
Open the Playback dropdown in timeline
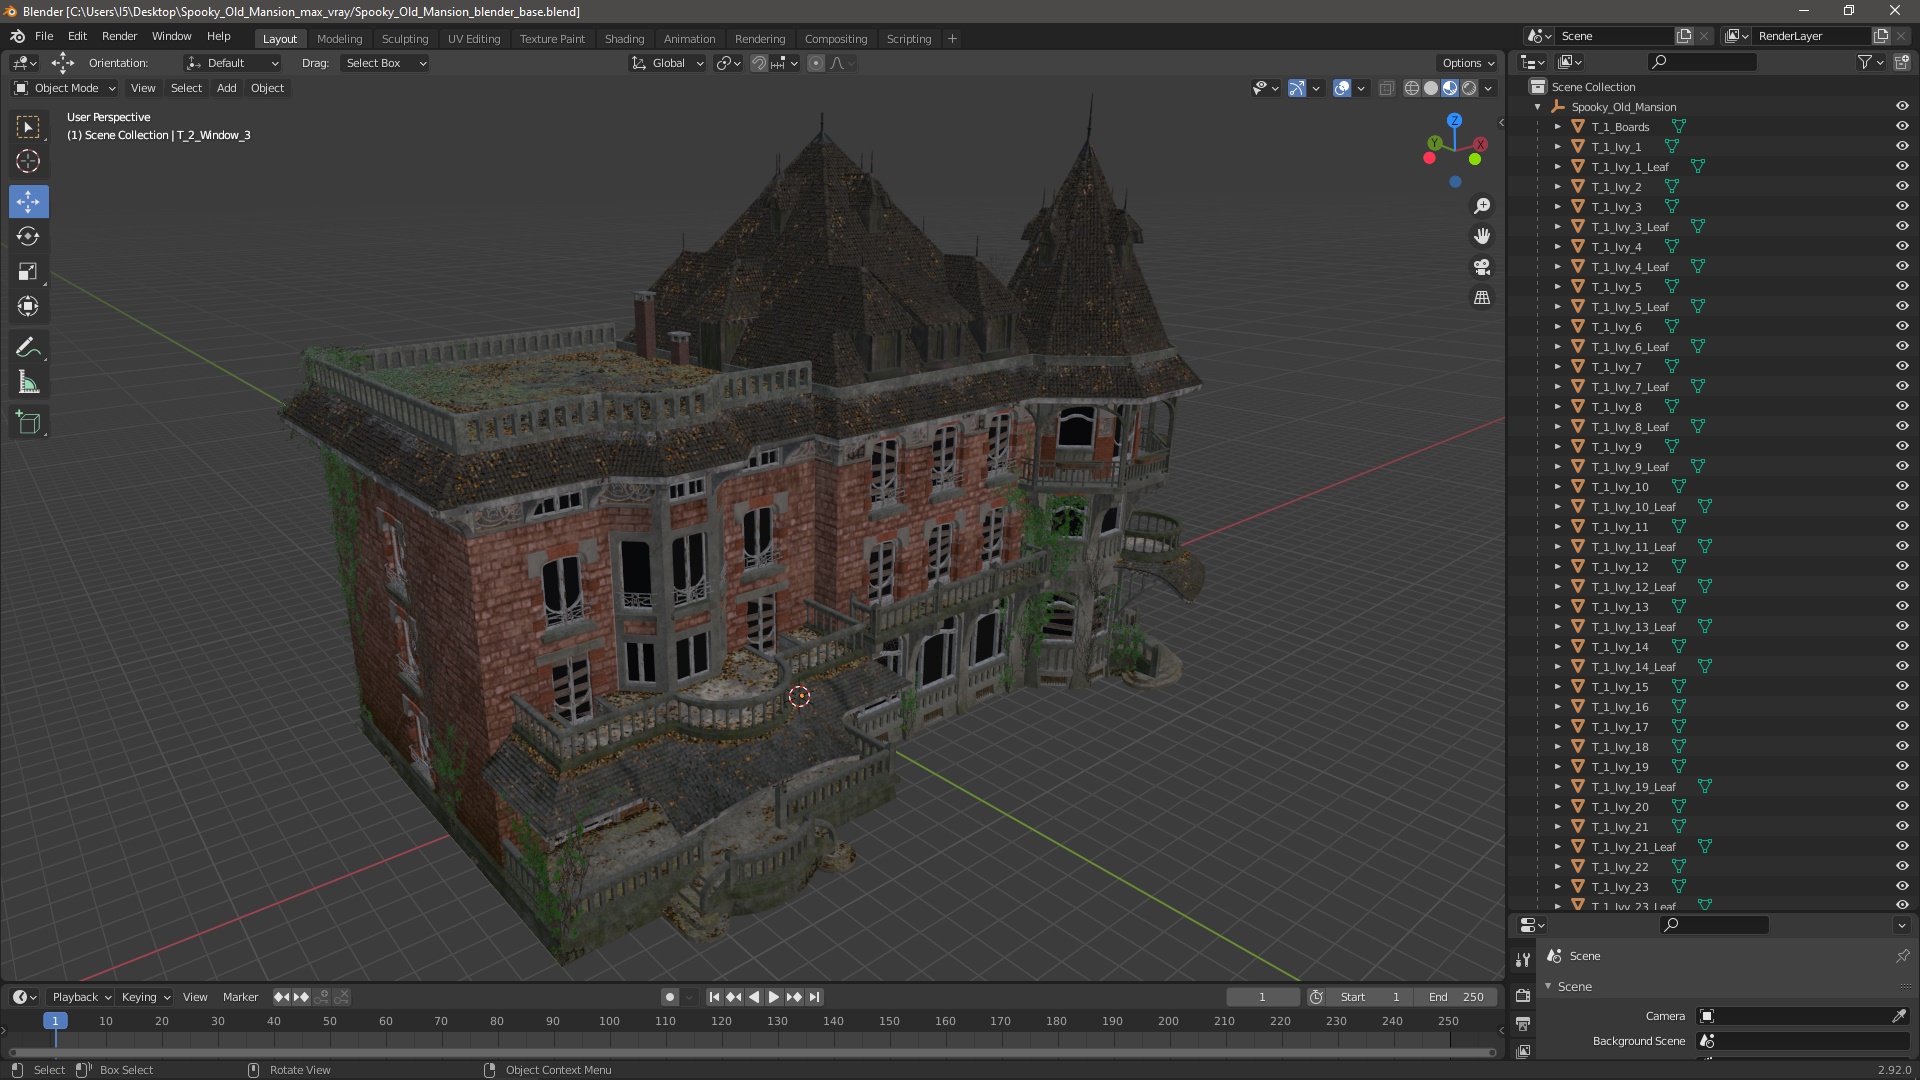(80, 997)
